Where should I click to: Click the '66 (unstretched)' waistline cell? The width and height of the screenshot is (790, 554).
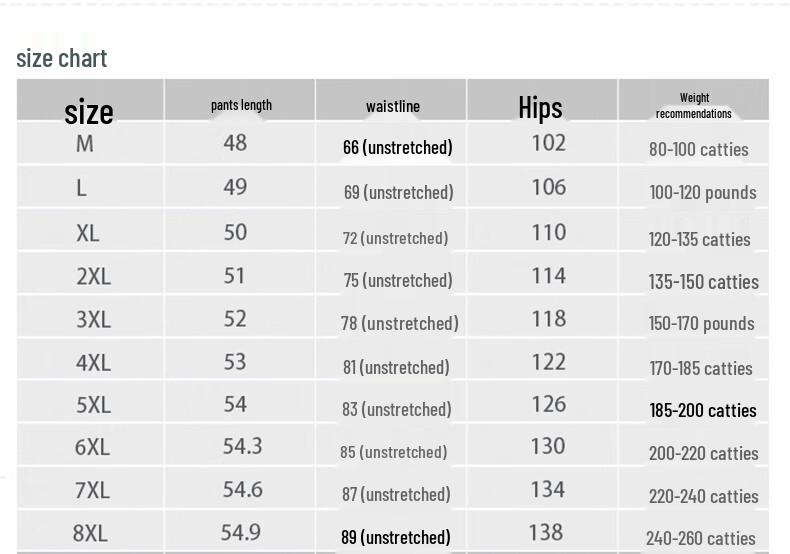(398, 148)
